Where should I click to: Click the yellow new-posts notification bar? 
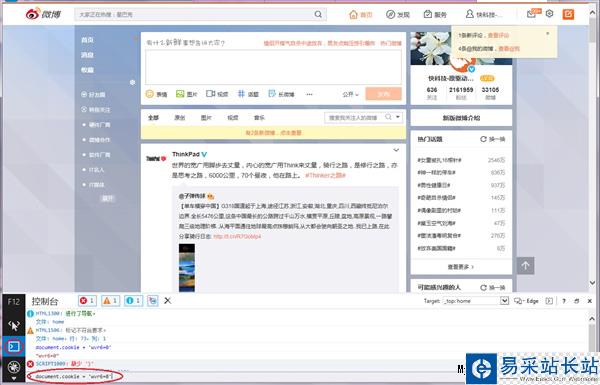[x=273, y=133]
